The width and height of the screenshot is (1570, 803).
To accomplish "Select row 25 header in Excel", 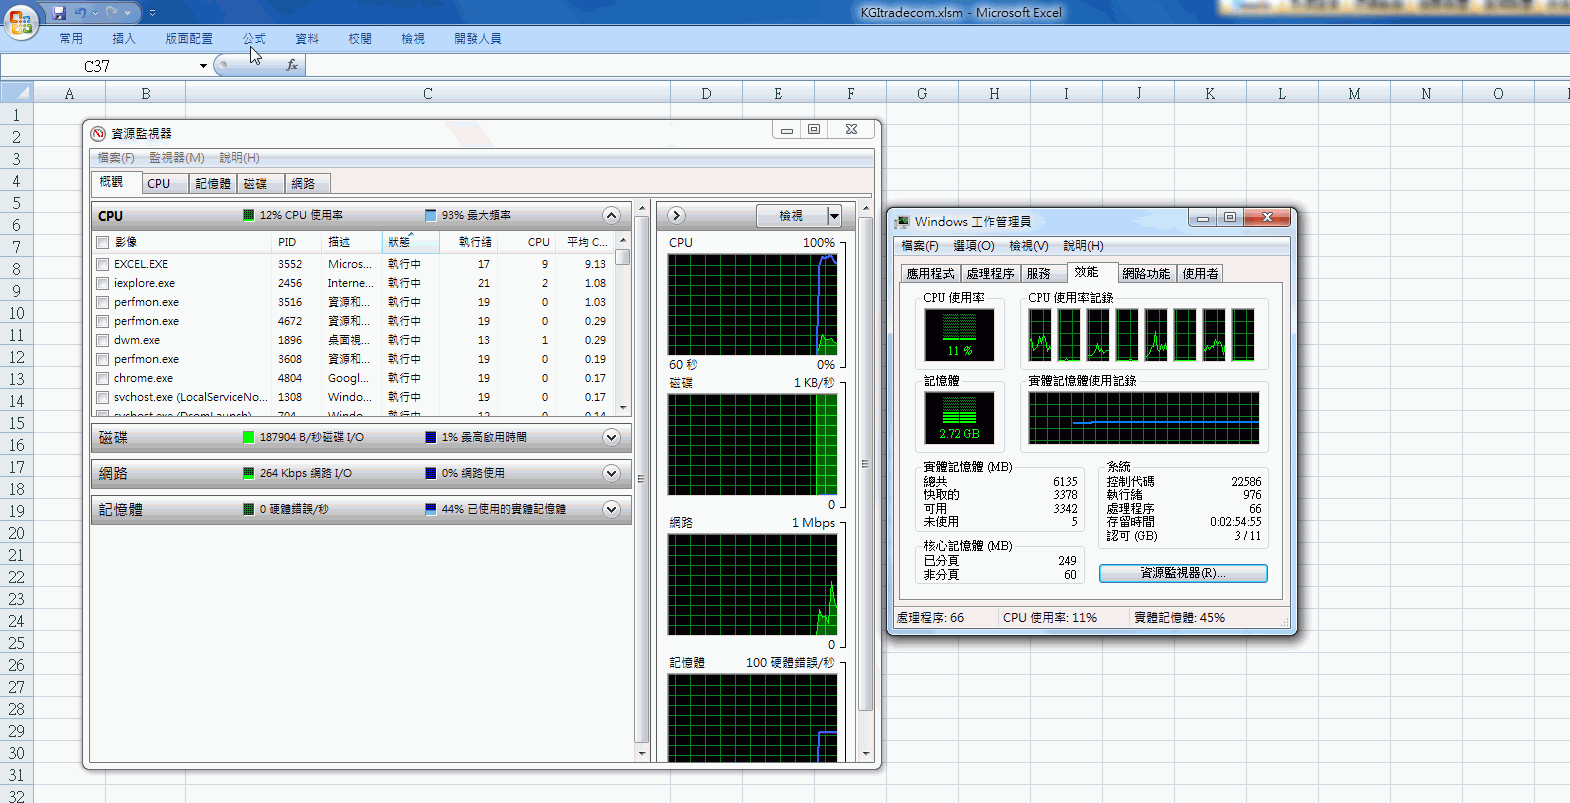I will click(x=16, y=643).
